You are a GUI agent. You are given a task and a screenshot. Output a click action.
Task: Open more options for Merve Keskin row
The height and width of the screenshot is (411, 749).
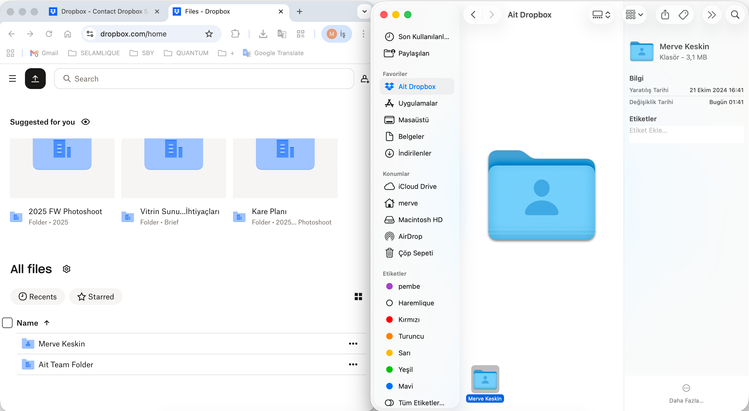pyautogui.click(x=353, y=344)
